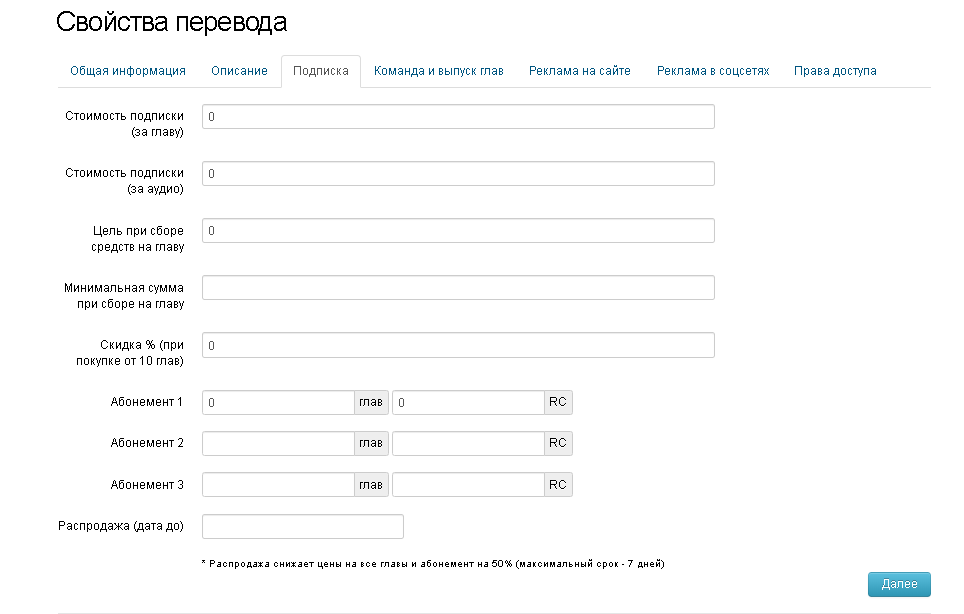
Task: Click the Абонемент 3 chapters count field
Action: click(278, 485)
